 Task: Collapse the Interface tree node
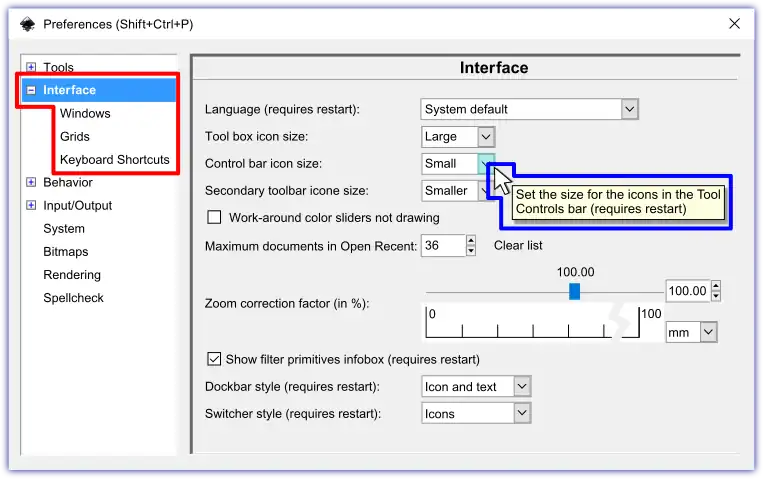point(31,90)
